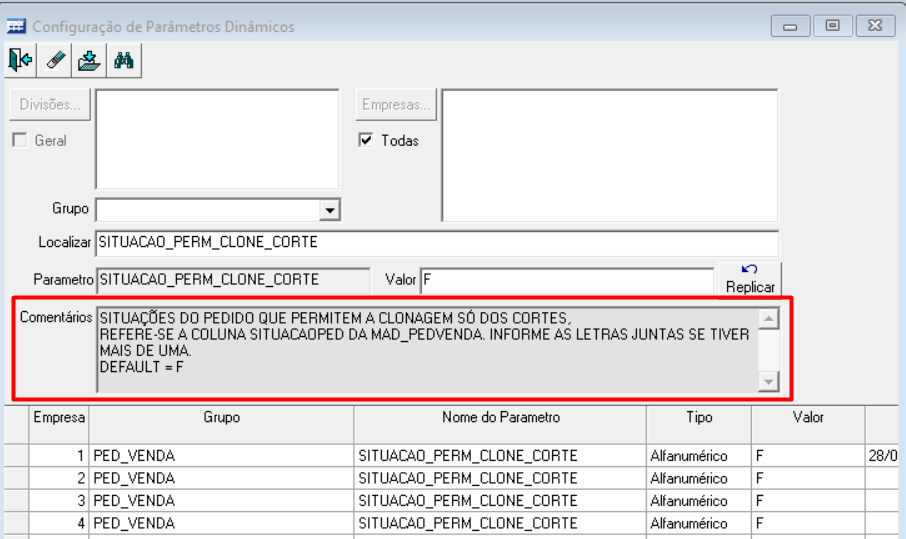Click the Comentários text area
This screenshot has width=906, height=539.
click(428, 350)
